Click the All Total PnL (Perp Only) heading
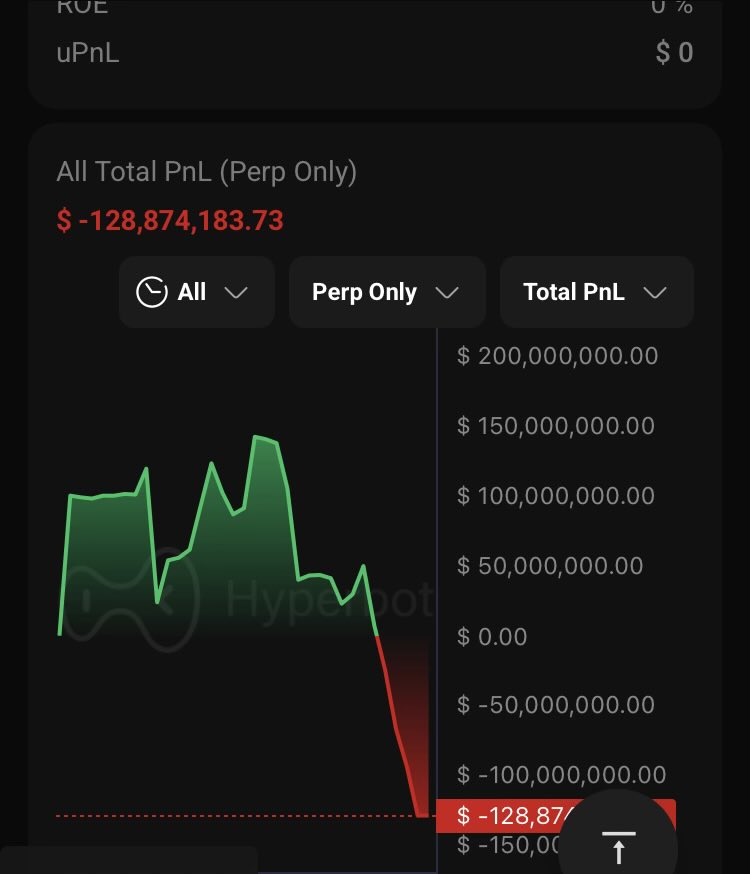This screenshot has height=874, width=750. [207, 171]
